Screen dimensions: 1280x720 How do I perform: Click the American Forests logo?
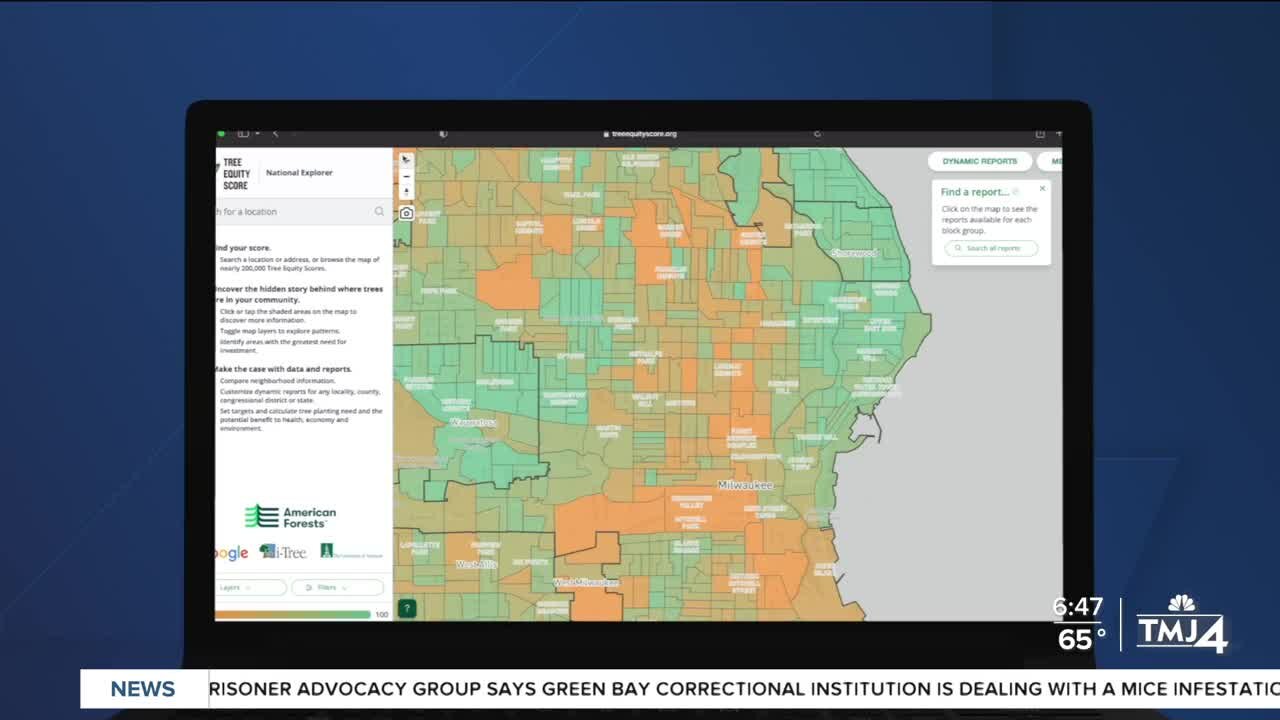click(290, 516)
